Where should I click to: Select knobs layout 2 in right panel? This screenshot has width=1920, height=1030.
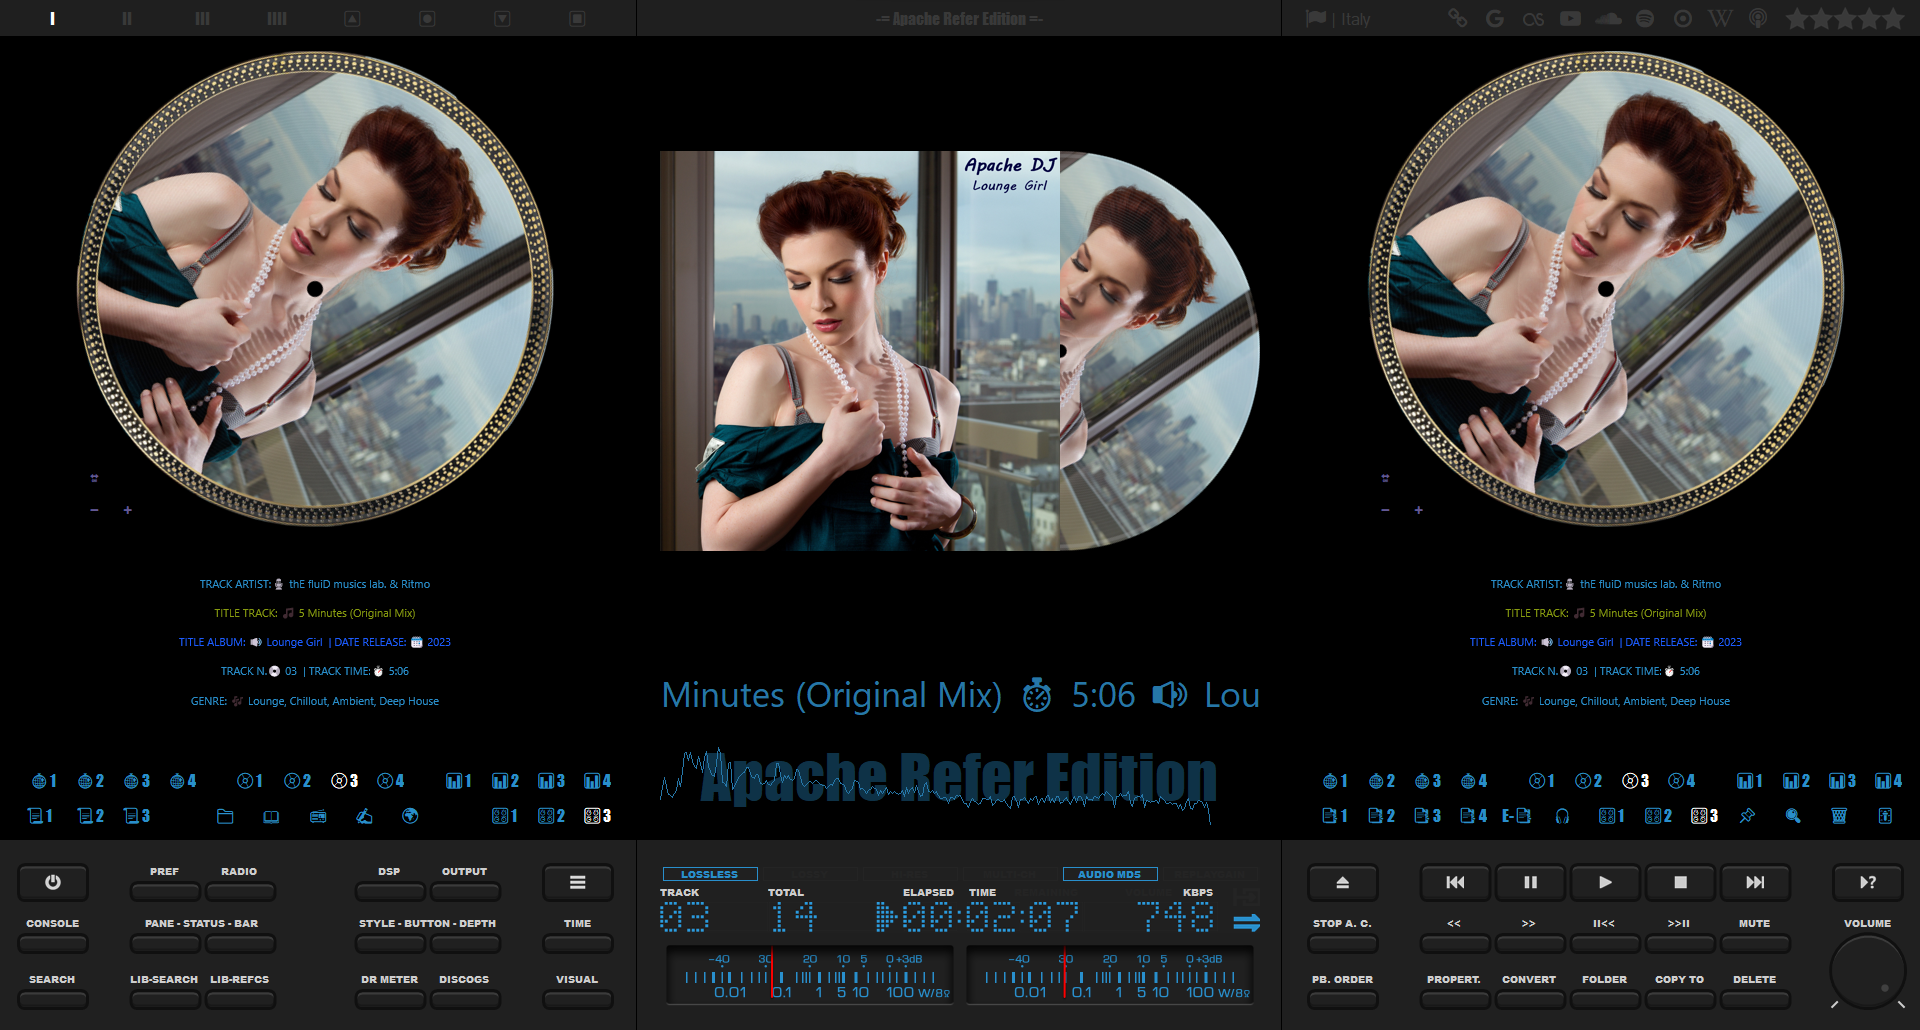(1658, 816)
